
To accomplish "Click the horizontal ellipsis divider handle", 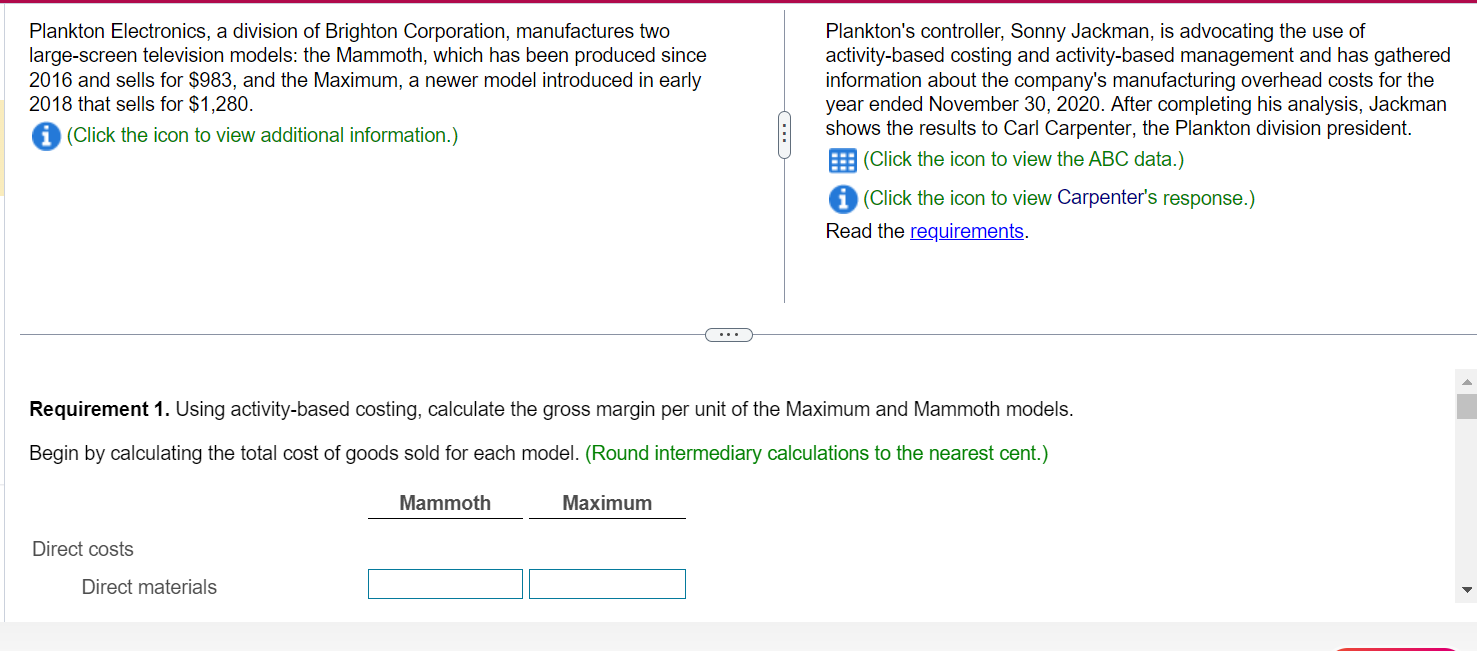I will click(728, 334).
